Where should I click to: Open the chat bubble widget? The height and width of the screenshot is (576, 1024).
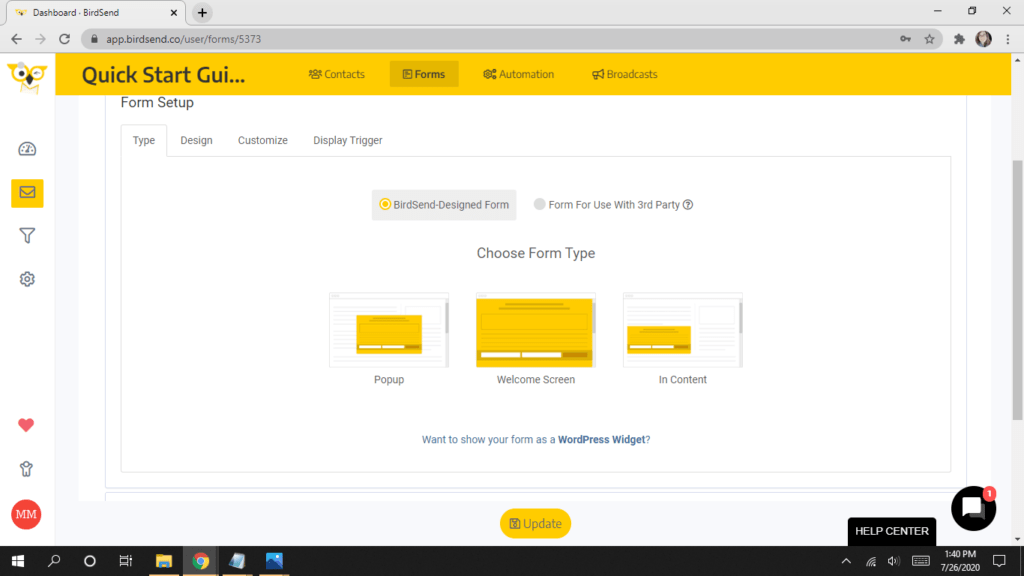[973, 507]
